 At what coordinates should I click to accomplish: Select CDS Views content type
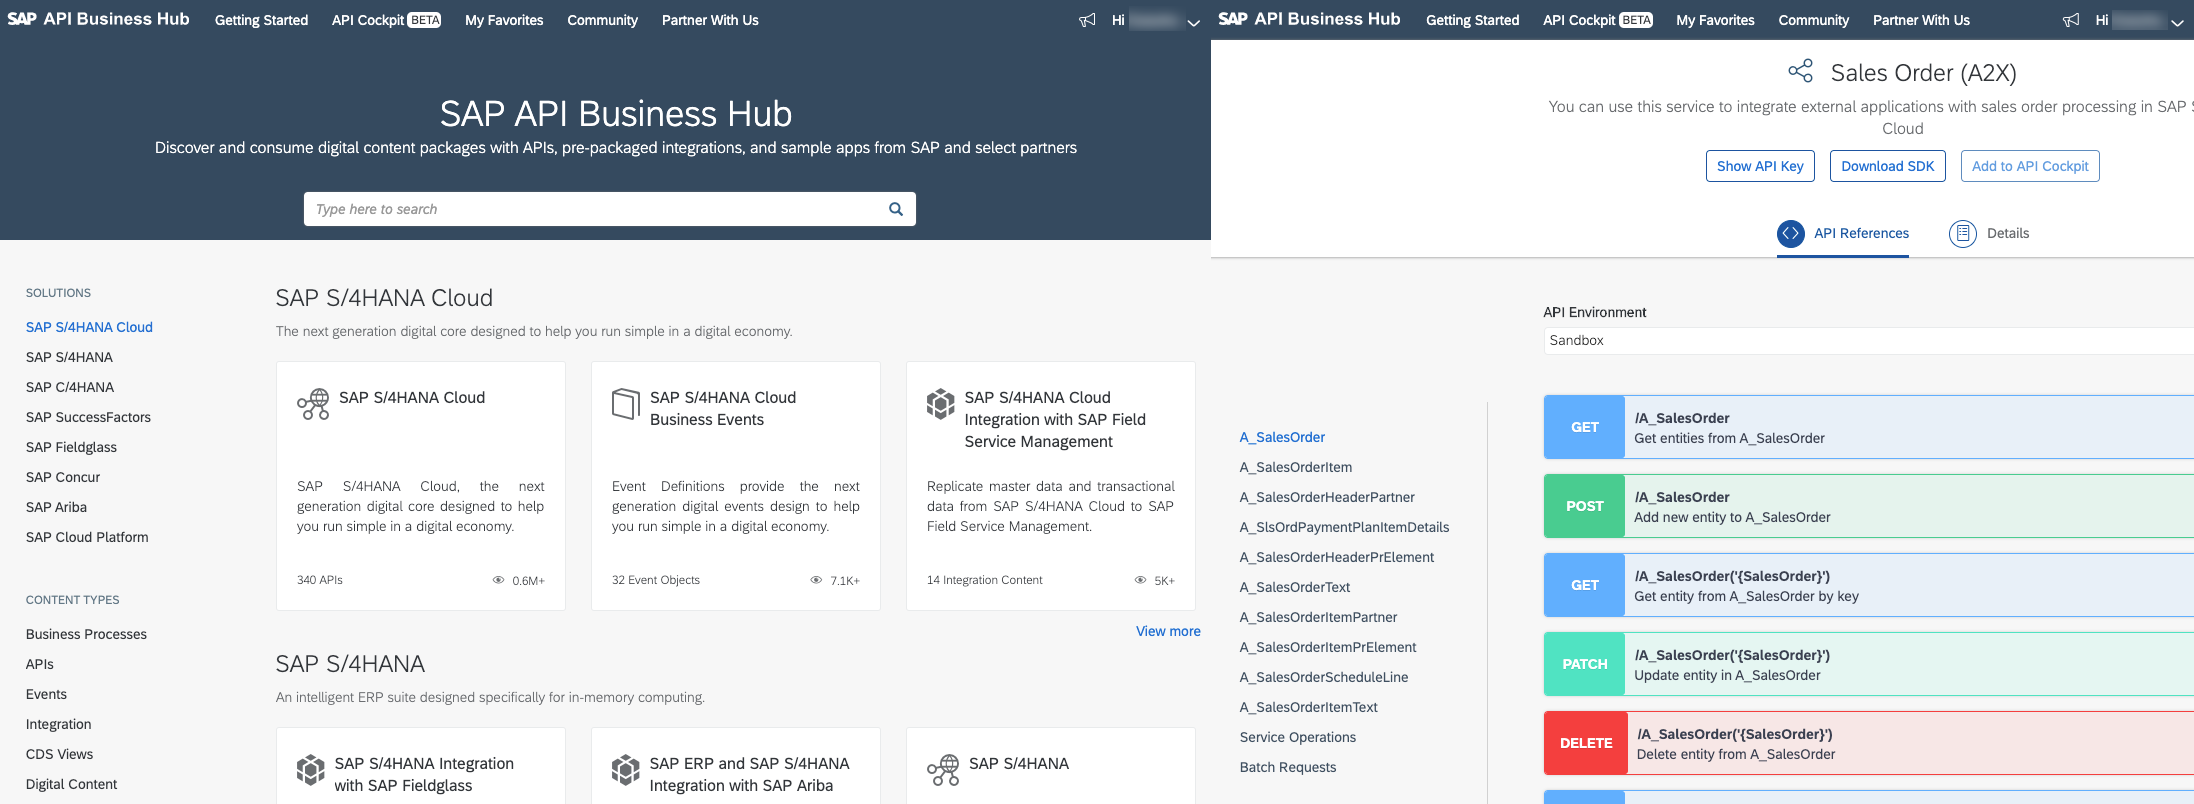coord(59,754)
